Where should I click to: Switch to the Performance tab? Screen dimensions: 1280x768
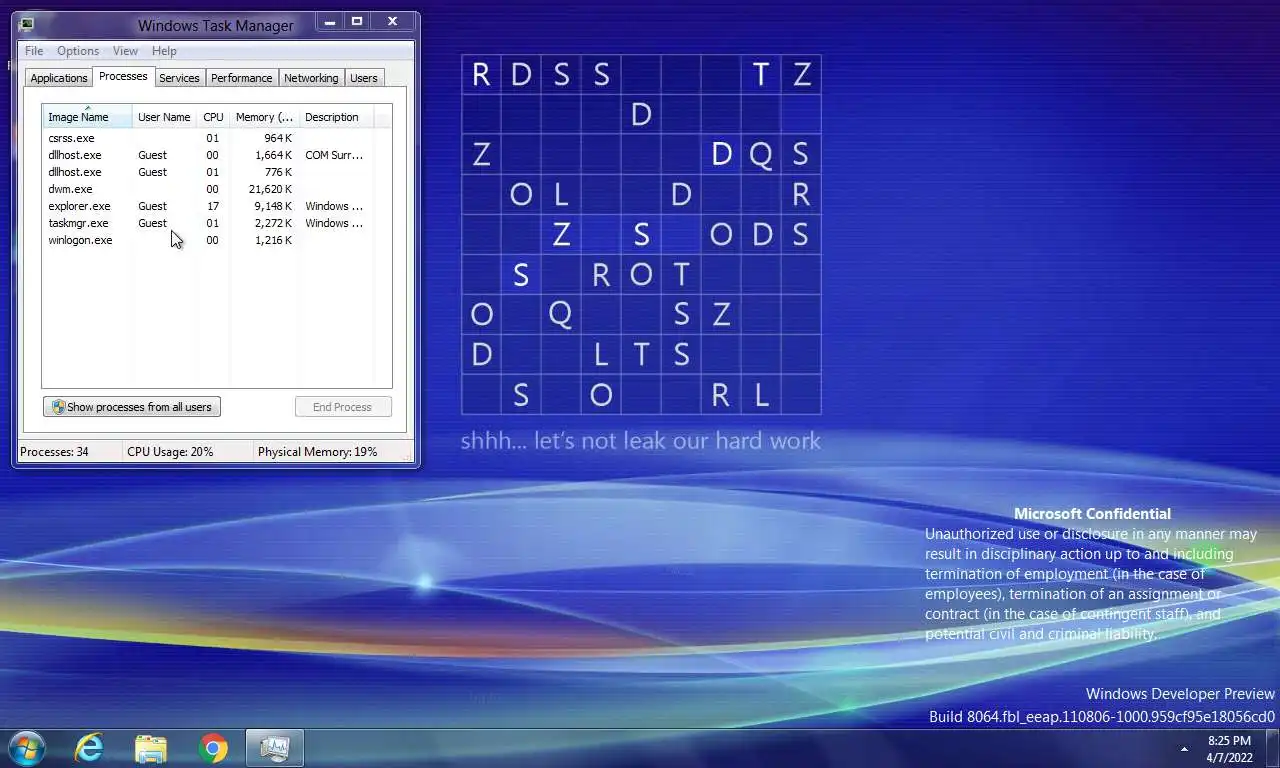[x=241, y=78]
